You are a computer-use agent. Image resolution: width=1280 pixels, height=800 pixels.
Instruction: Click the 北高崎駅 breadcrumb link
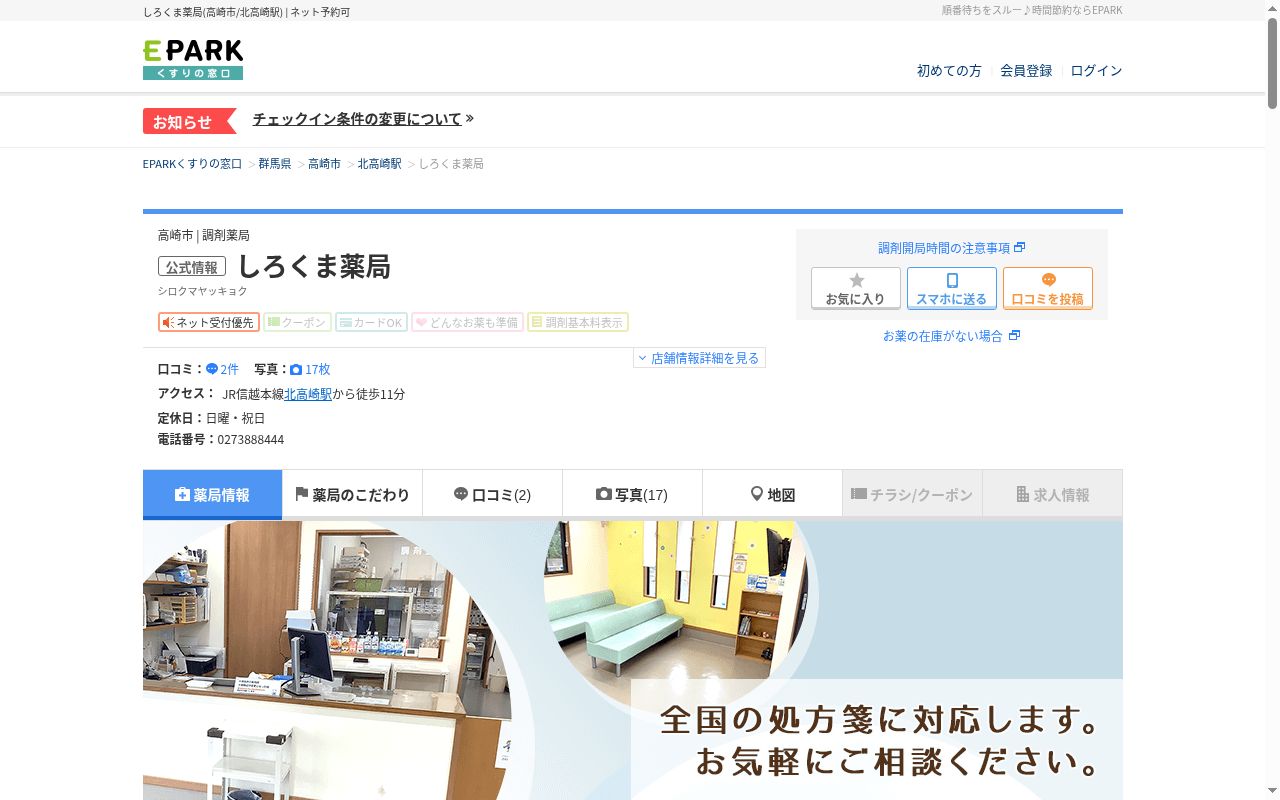coord(379,164)
